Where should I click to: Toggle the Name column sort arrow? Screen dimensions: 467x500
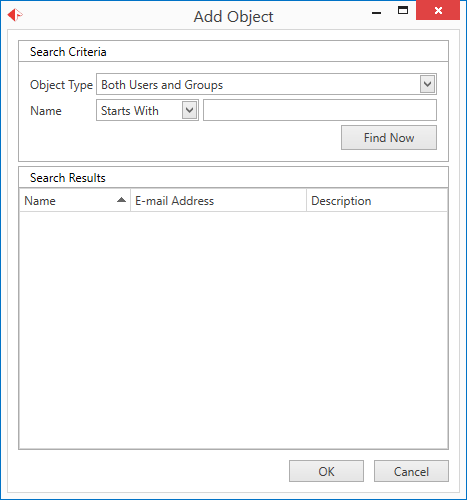click(121, 200)
